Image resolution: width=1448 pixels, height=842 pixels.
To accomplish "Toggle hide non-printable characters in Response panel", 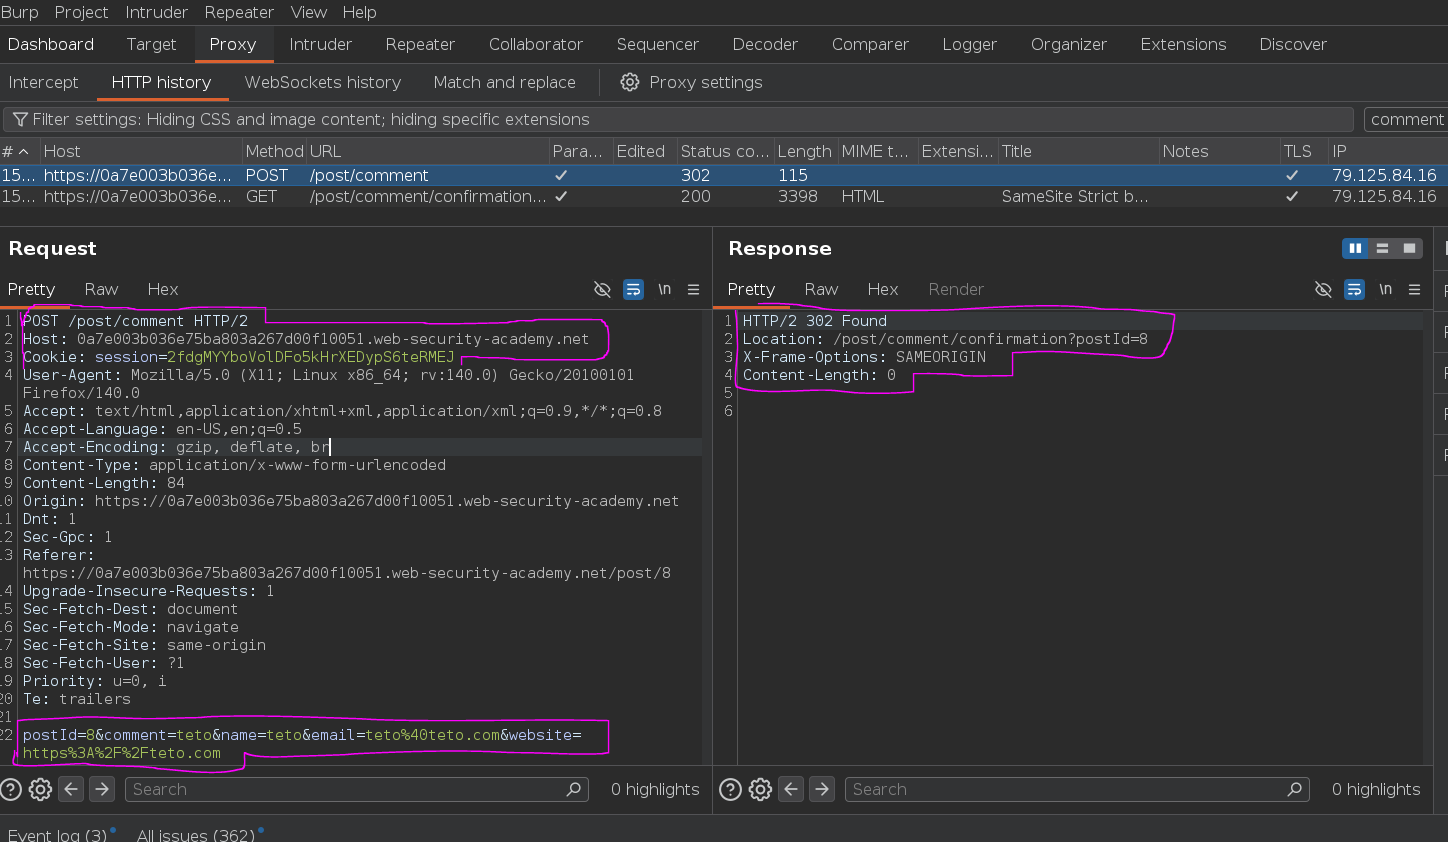I will (x=1323, y=289).
